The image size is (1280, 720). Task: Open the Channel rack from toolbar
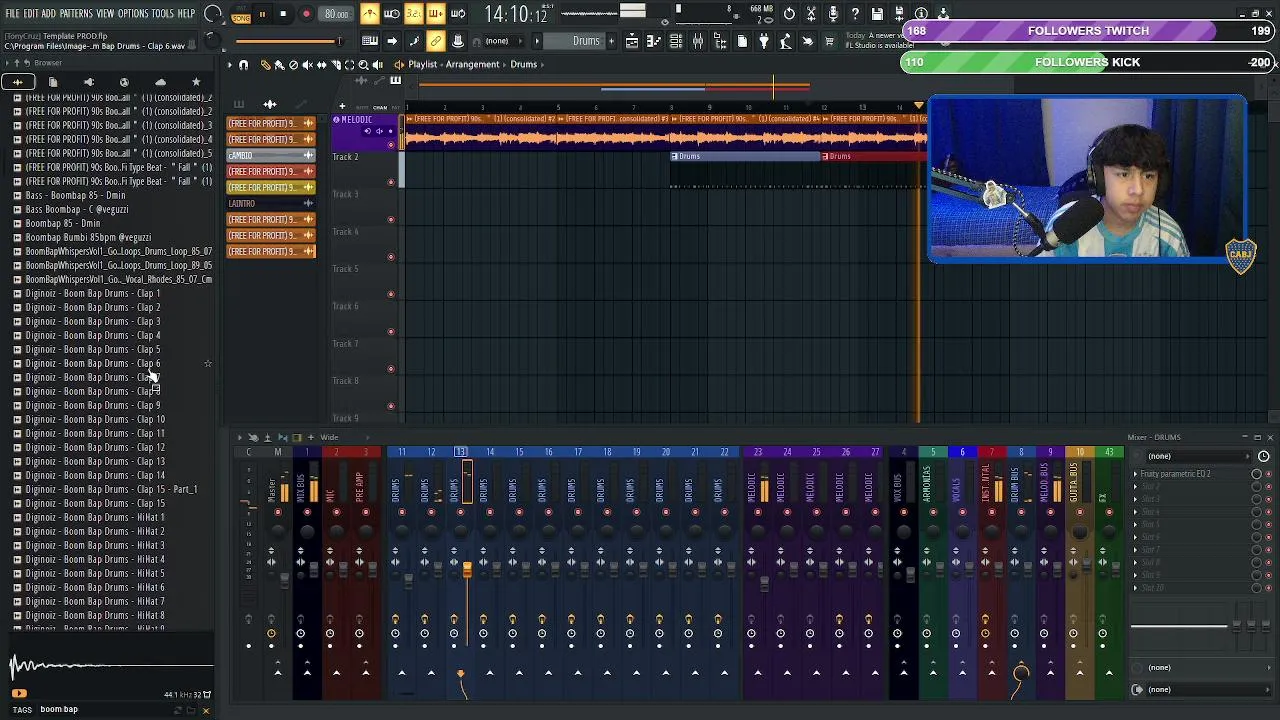676,41
